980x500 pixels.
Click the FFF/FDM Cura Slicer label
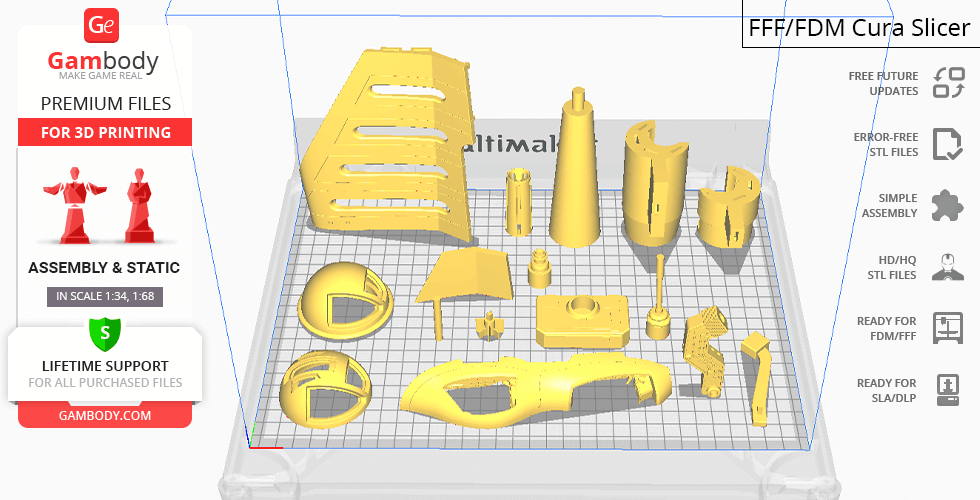859,28
